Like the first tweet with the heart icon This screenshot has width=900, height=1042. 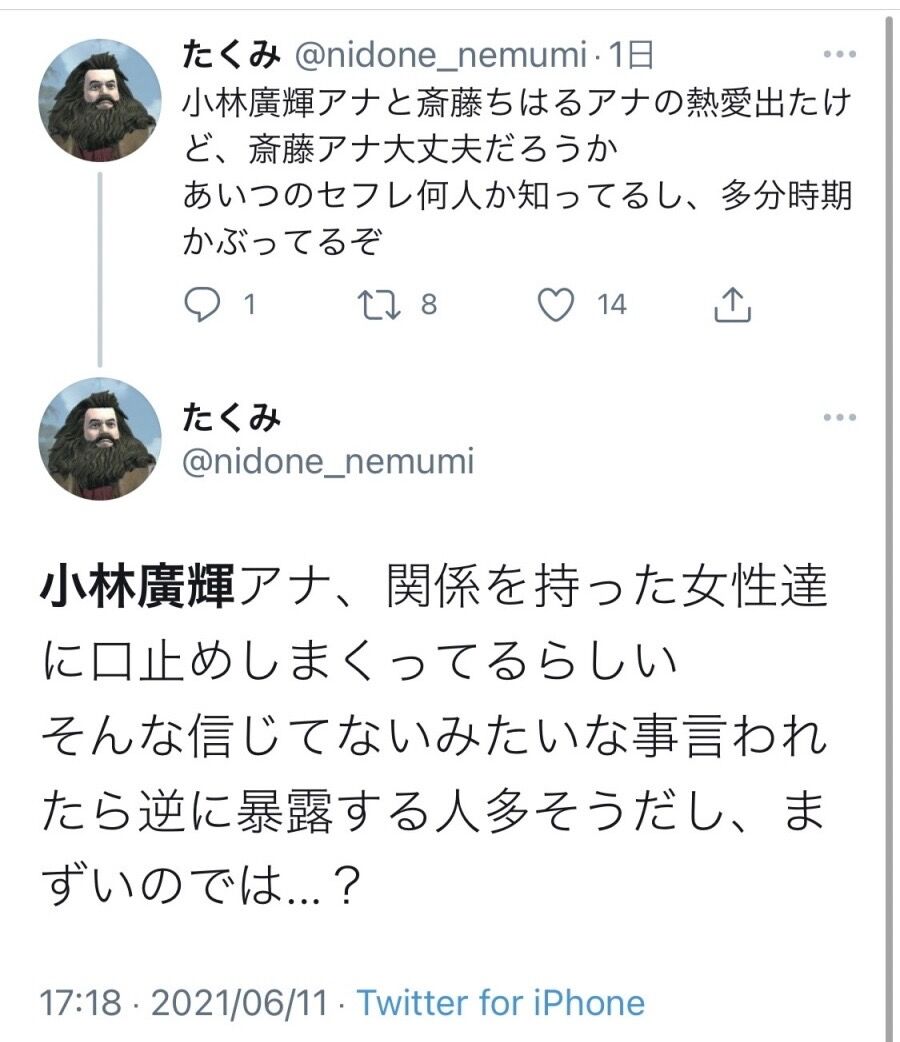coord(556,305)
